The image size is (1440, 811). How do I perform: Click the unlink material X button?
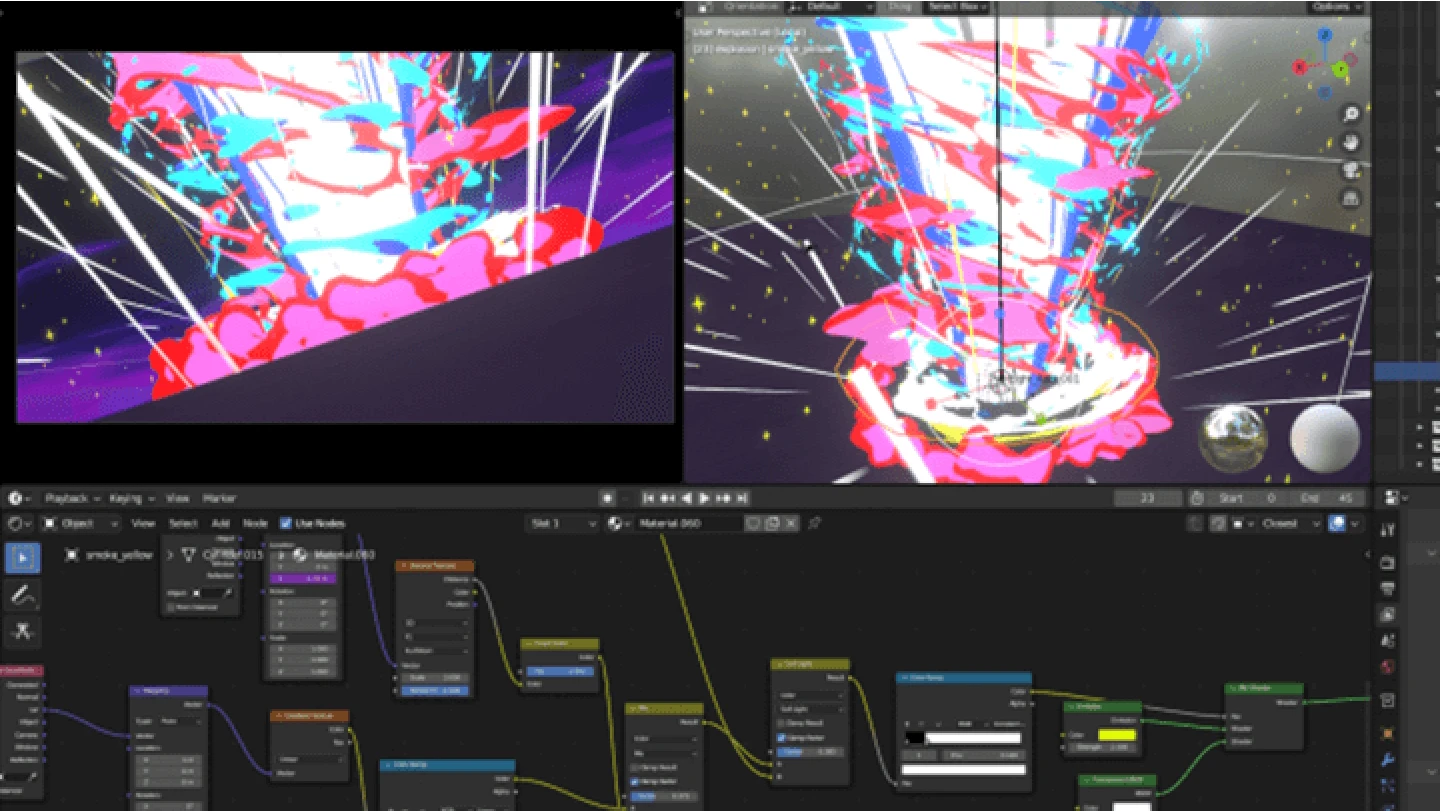791,523
